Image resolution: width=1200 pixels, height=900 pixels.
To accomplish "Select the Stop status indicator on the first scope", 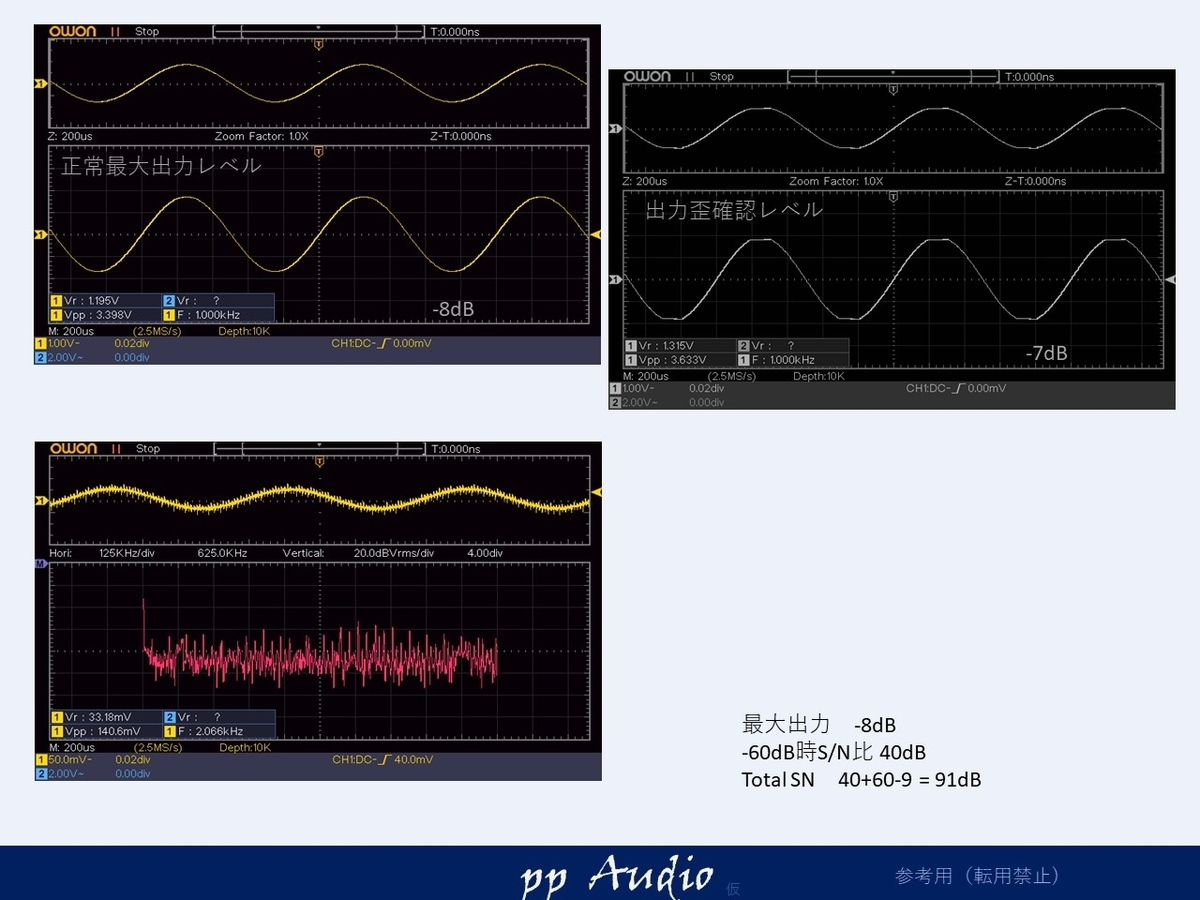I will pos(148,31).
